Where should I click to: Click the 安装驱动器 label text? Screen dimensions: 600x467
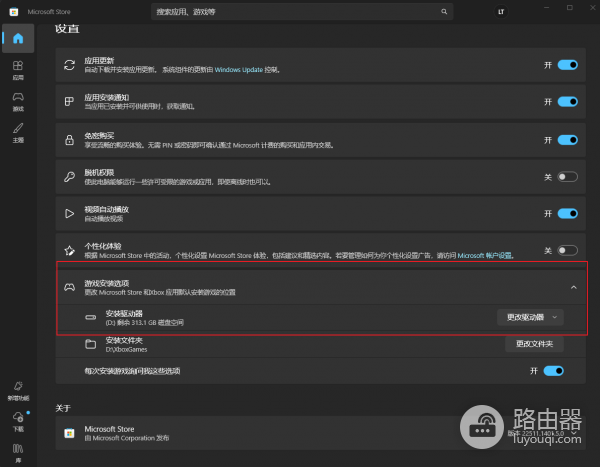(x=124, y=313)
